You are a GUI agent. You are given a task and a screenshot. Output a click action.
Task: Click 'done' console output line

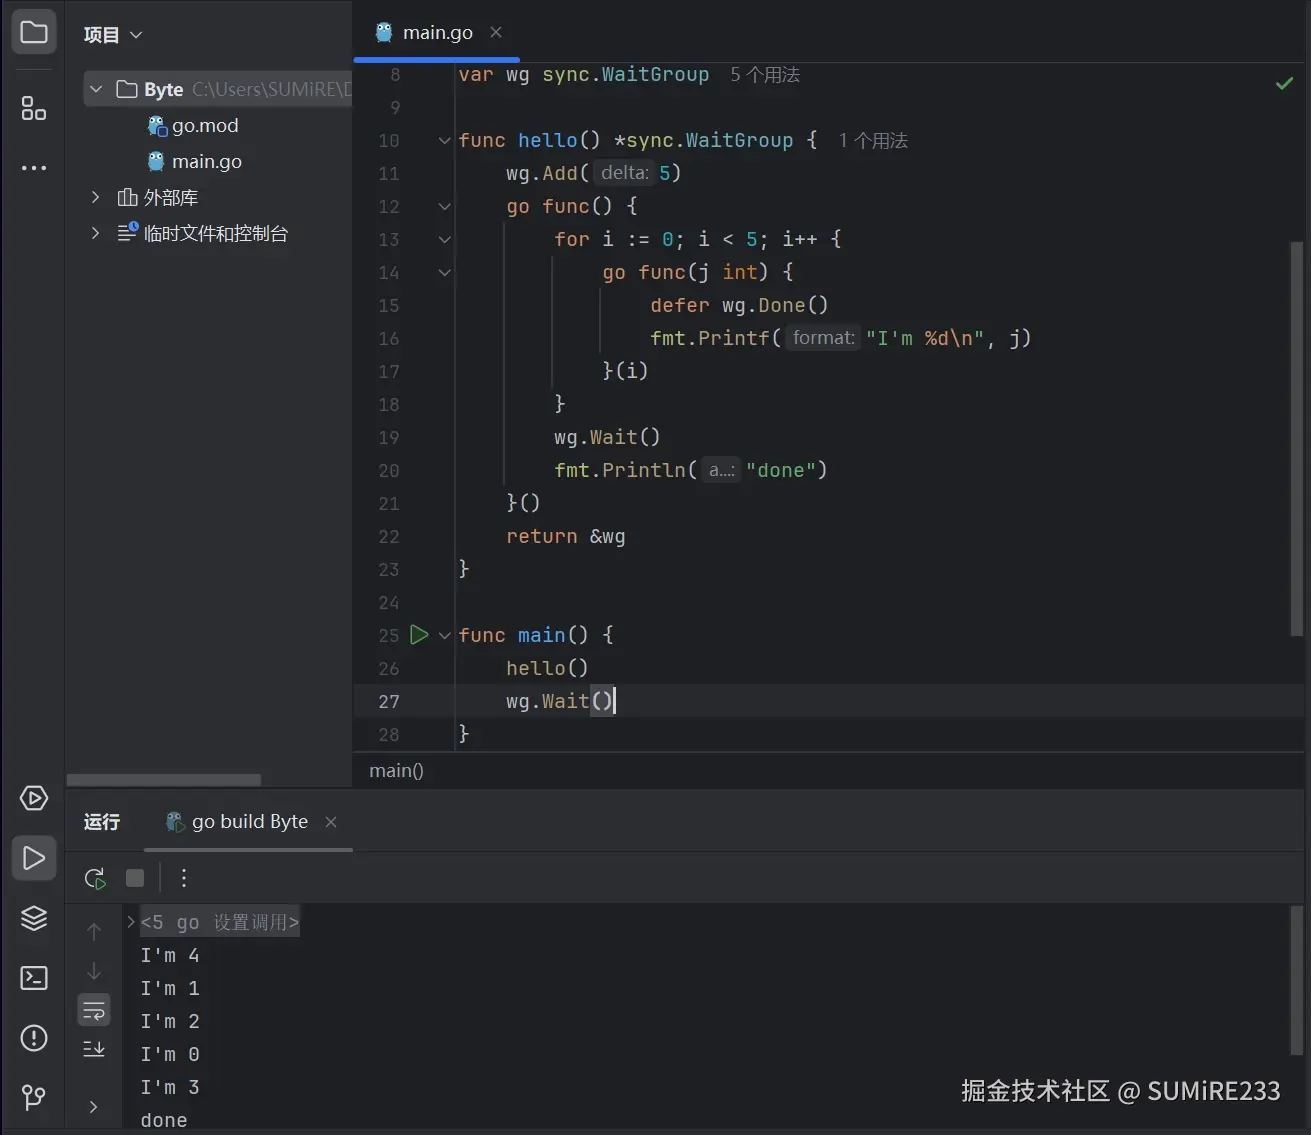(x=164, y=1121)
